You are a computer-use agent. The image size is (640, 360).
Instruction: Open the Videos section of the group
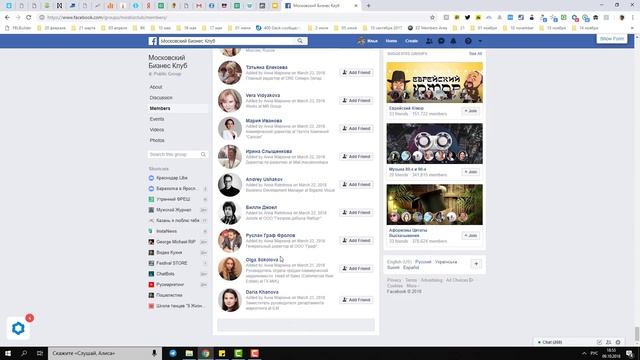[157, 129]
